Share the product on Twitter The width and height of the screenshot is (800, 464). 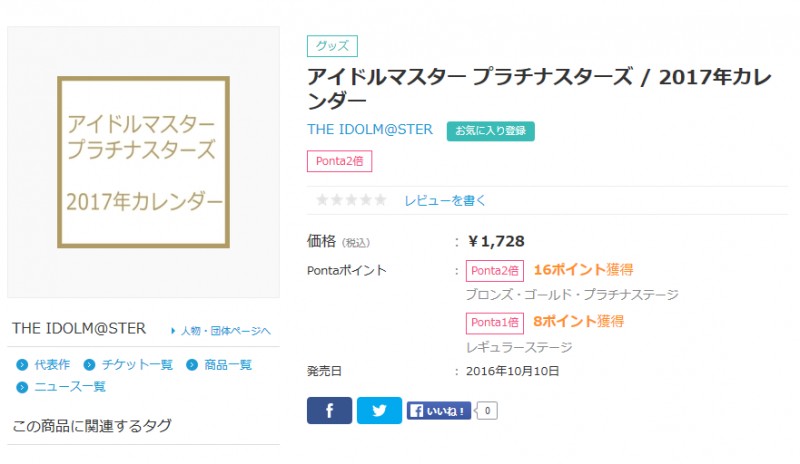pyautogui.click(x=379, y=411)
